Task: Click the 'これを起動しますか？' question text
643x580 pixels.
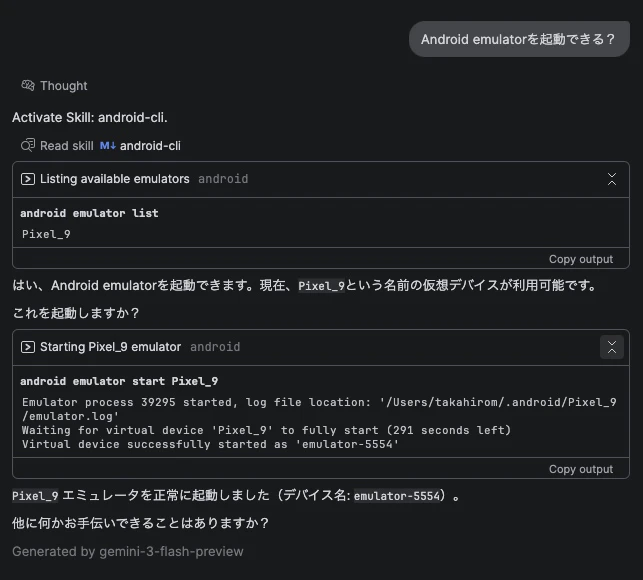Action: click(76, 313)
